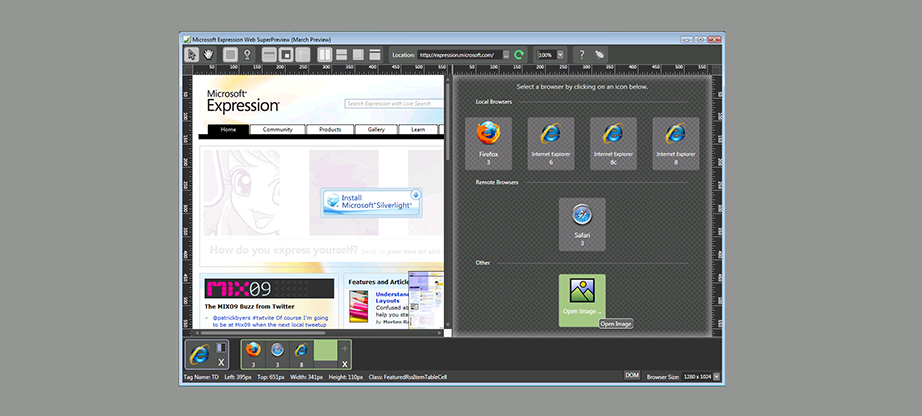The height and width of the screenshot is (416, 922).
Task: Toggle the Lights-Out highlighting bulb icon
Action: click(x=248, y=55)
